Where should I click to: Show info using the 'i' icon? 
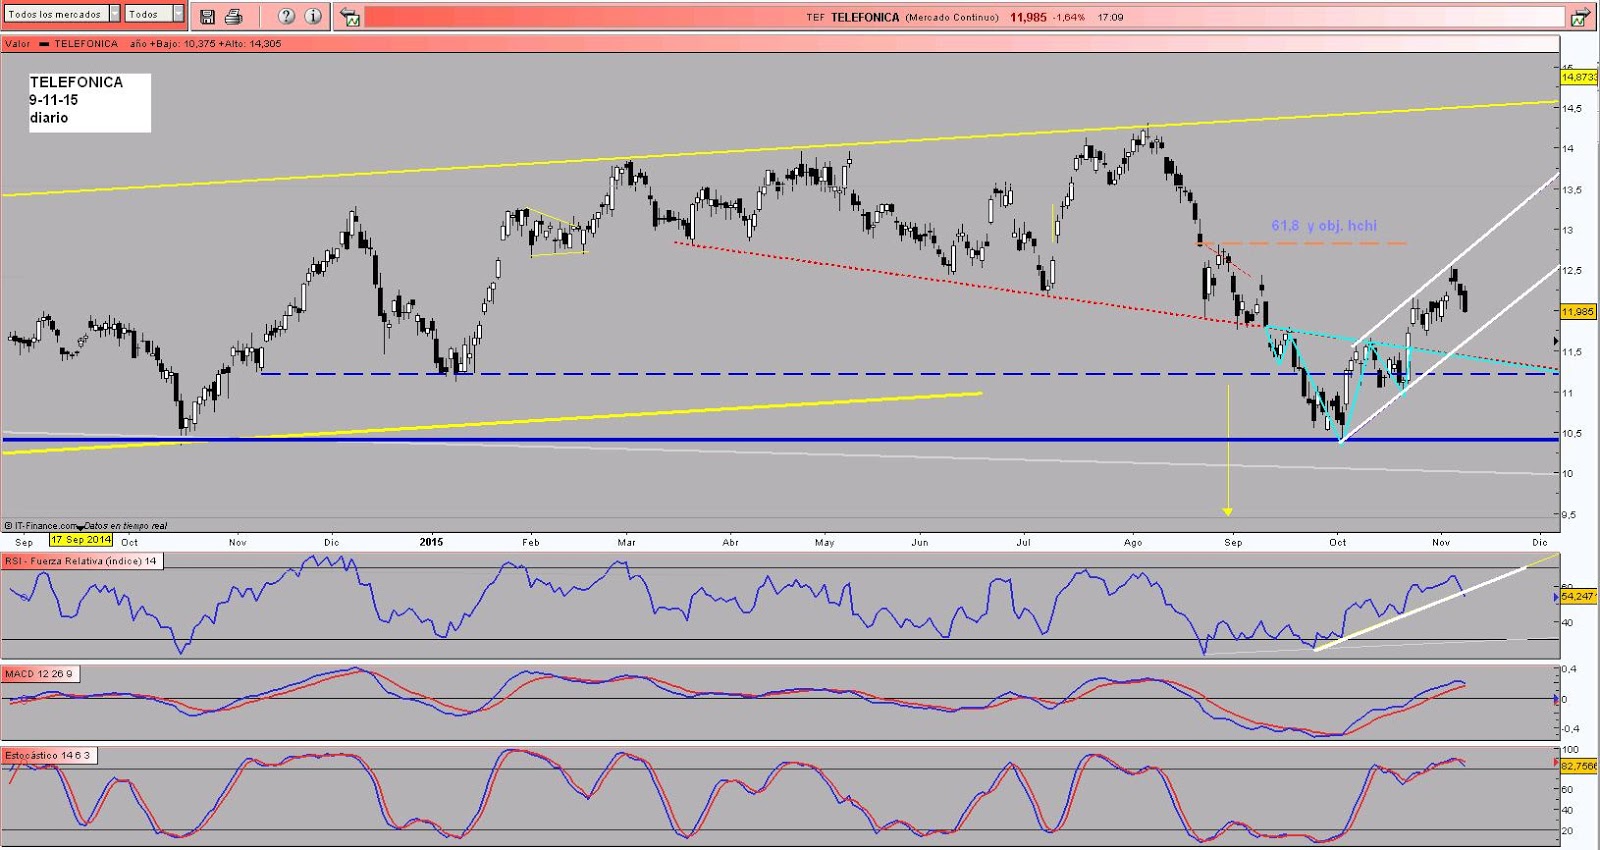[313, 16]
